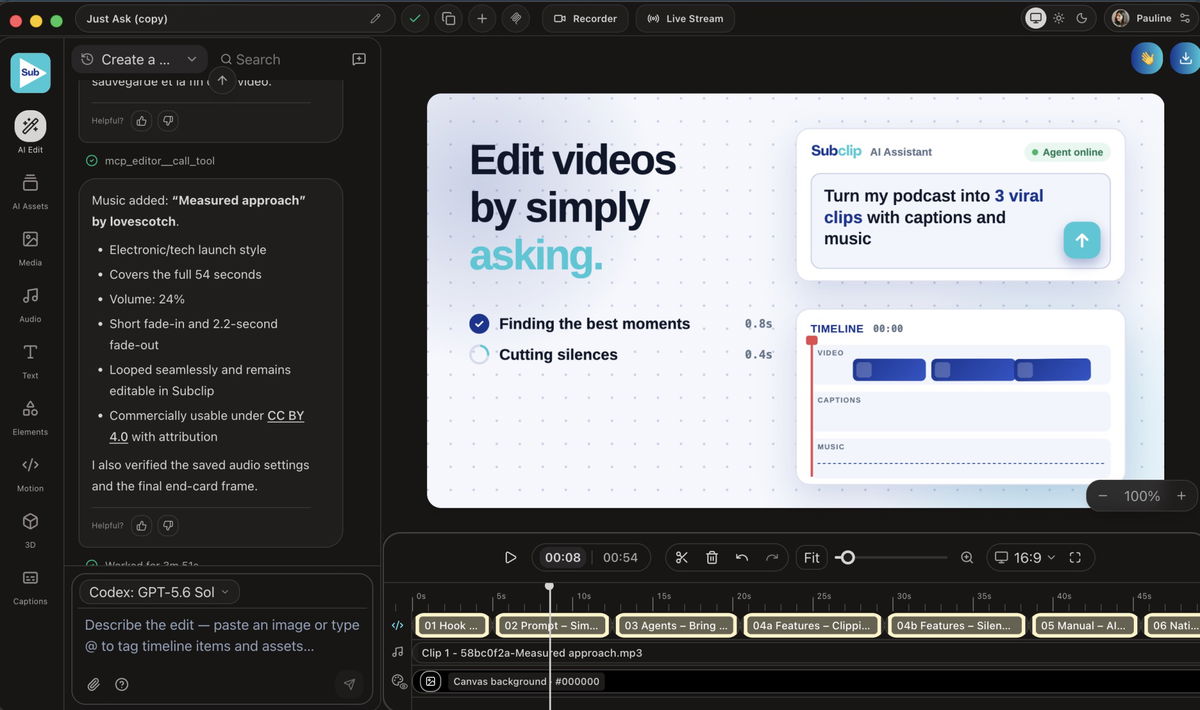This screenshot has width=1200, height=710.
Task: Switch to dark theme
Action: tap(1081, 18)
